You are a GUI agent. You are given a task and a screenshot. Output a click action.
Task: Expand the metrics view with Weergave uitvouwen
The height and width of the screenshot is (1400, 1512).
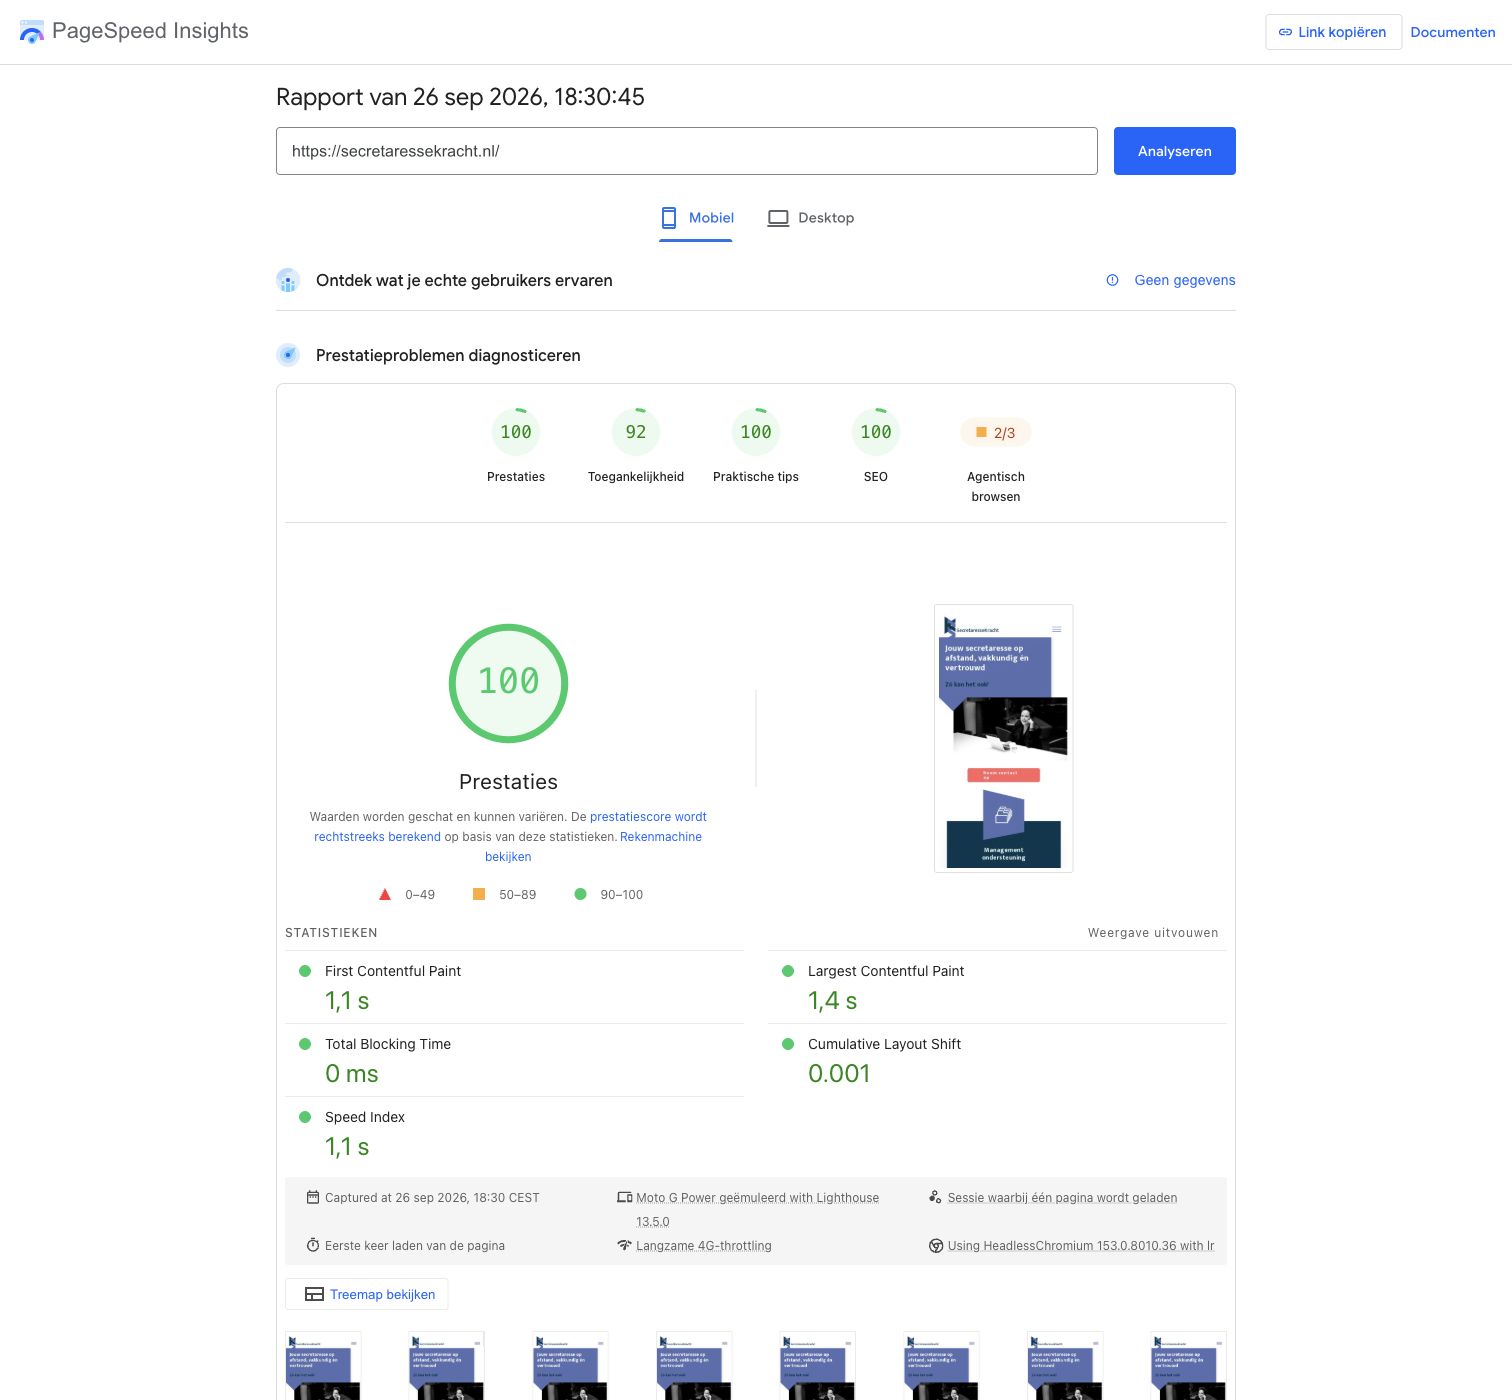click(x=1153, y=933)
